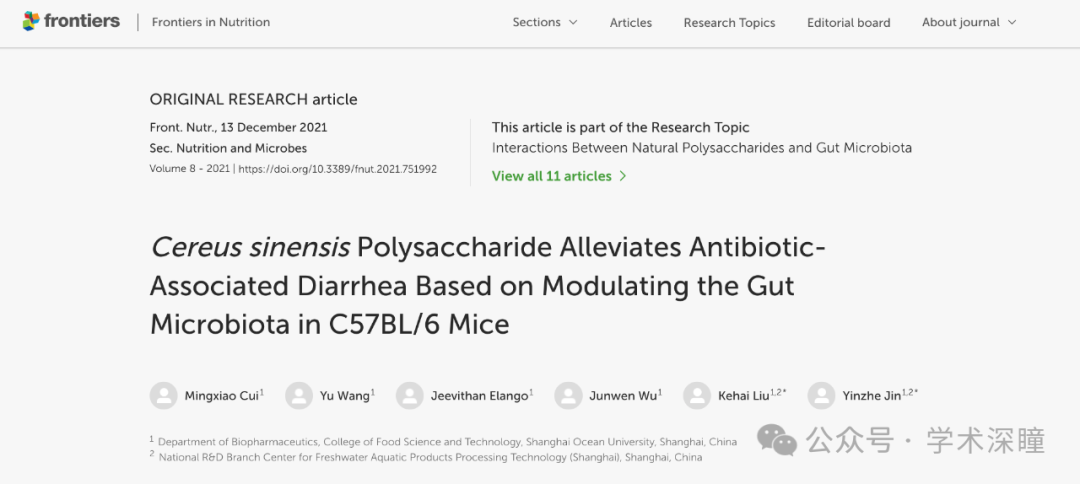
Task: Open Yu Wang's author avatar
Action: click(x=299, y=396)
